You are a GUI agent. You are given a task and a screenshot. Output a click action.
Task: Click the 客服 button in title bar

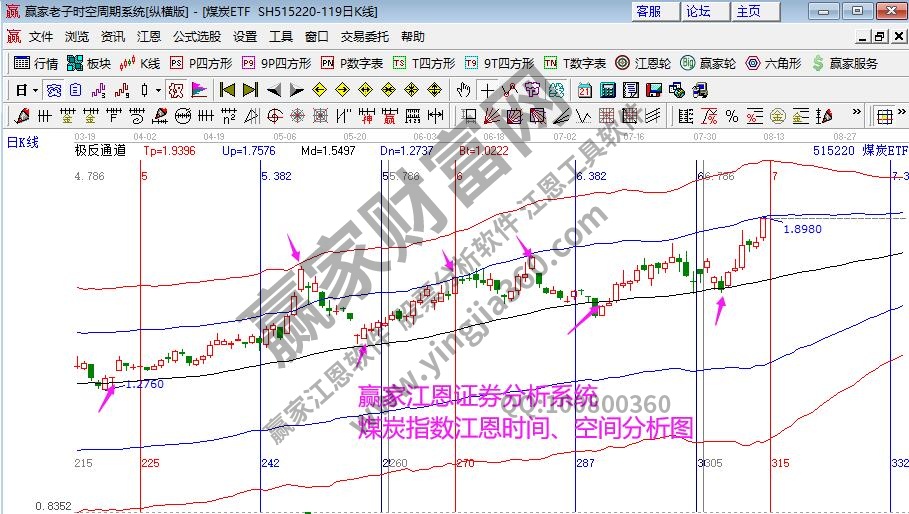pyautogui.click(x=655, y=12)
